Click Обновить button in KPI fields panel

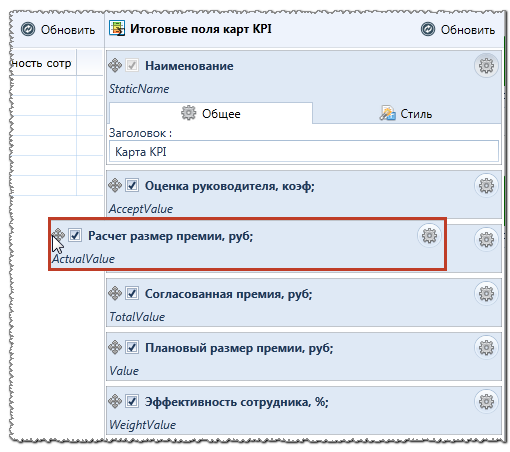click(458, 30)
